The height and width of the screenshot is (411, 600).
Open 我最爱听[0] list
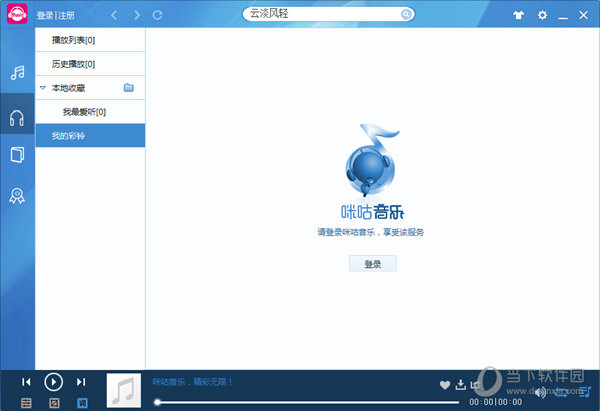(x=90, y=112)
